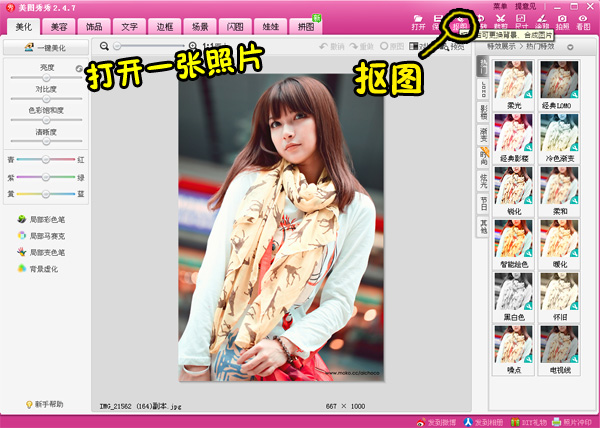The width and height of the screenshot is (600, 428).
Task: Switch to the 文字 text tab
Action: pos(130,25)
